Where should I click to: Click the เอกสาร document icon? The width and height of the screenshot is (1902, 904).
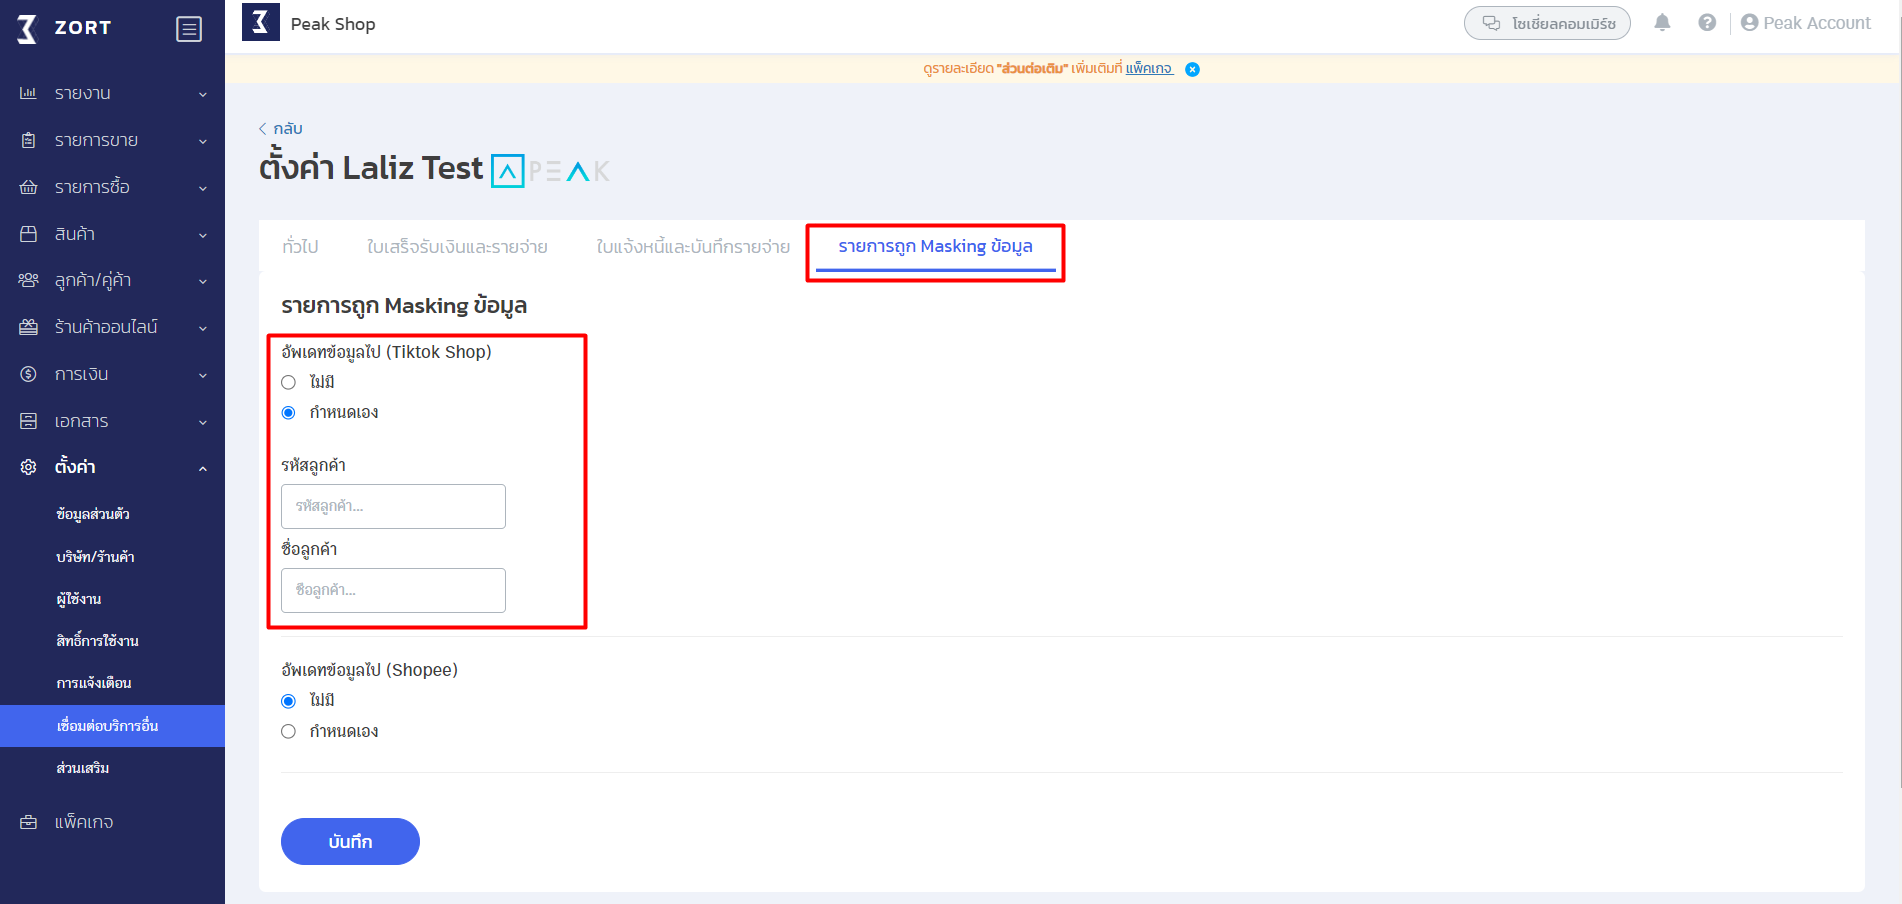click(28, 421)
